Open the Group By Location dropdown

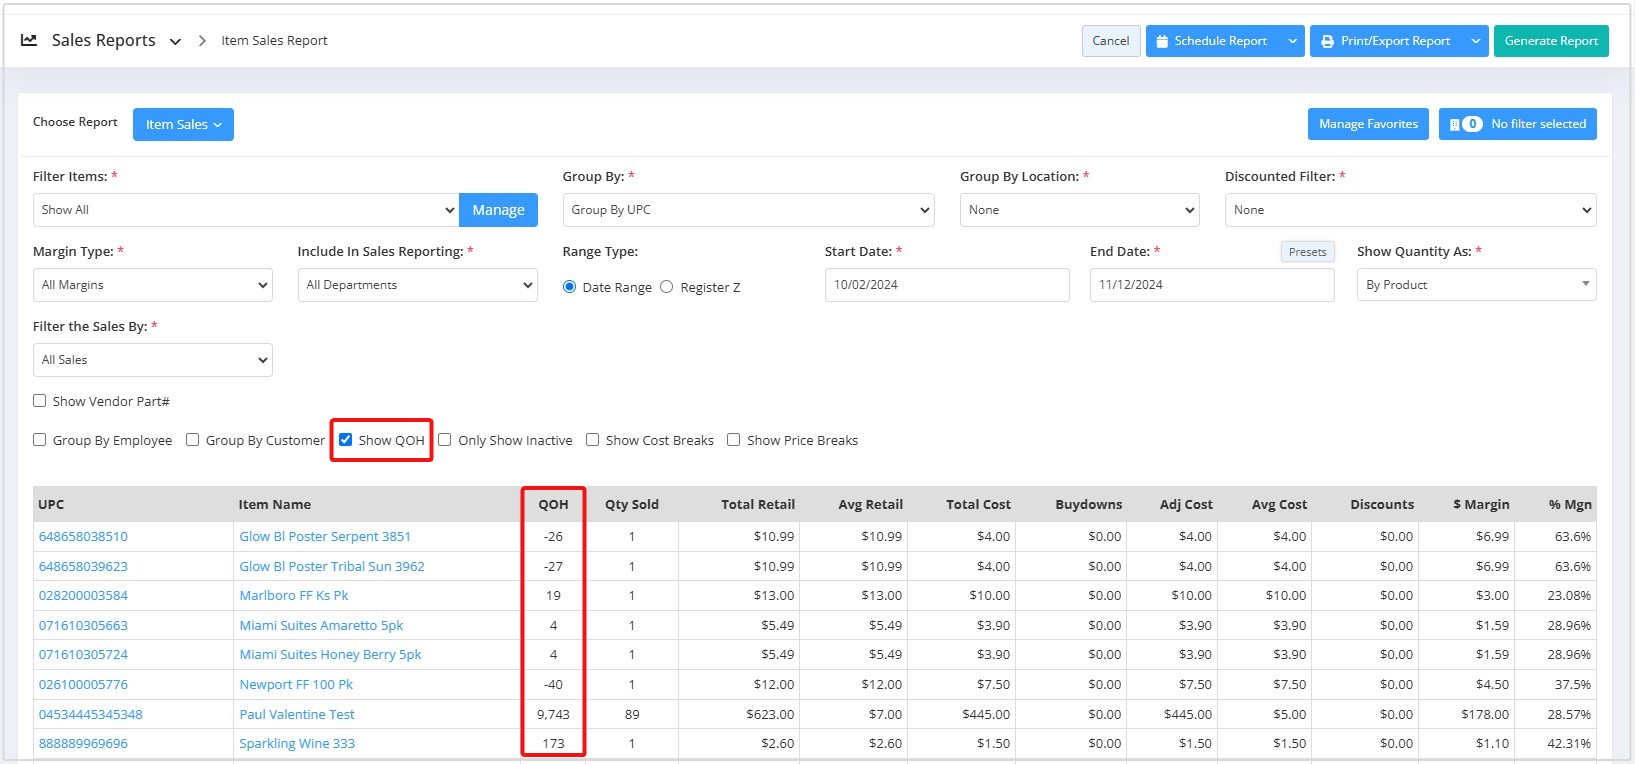[x=1079, y=210]
